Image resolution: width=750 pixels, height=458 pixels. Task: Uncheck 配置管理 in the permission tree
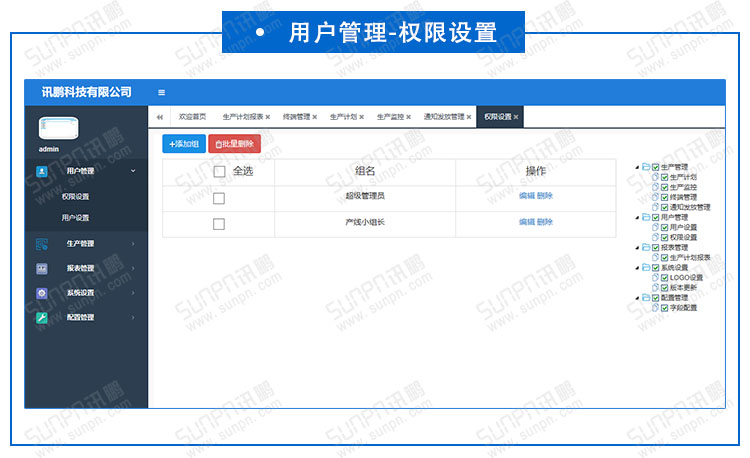click(x=656, y=298)
